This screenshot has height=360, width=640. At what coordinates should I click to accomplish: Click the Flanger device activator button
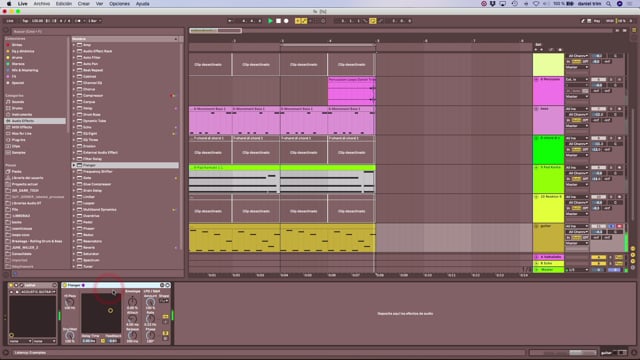tap(65, 285)
